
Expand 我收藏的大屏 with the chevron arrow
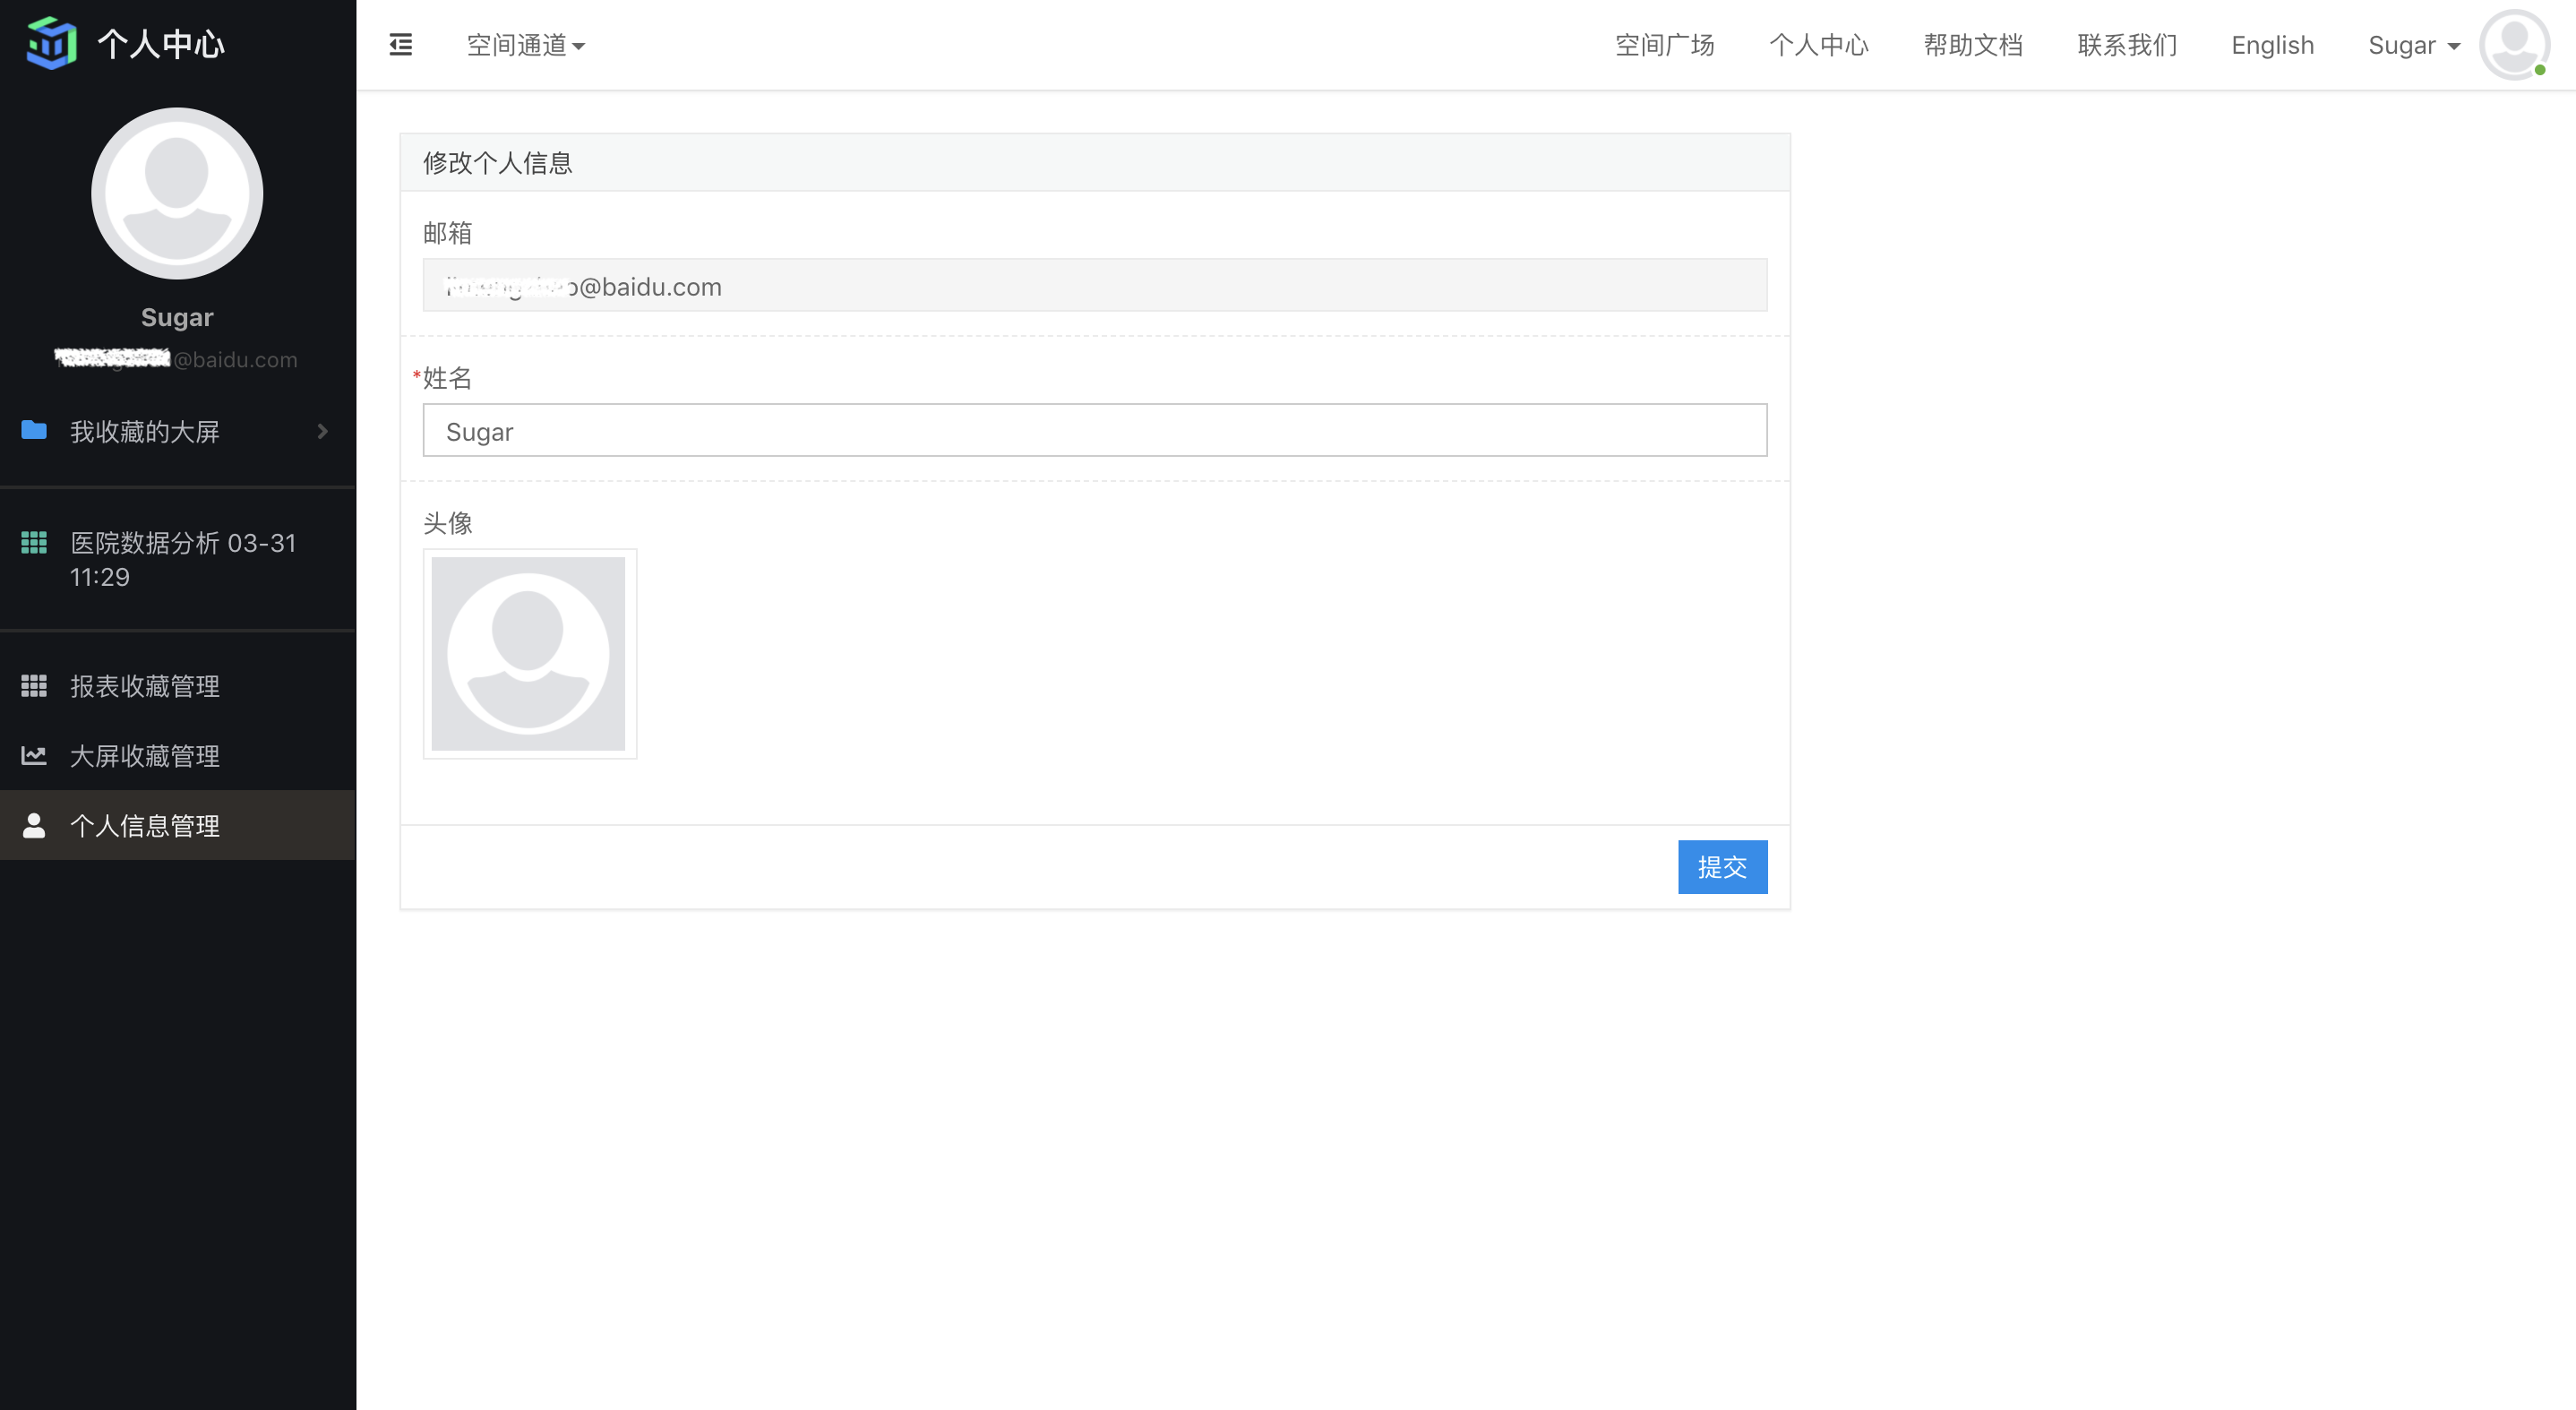[322, 431]
